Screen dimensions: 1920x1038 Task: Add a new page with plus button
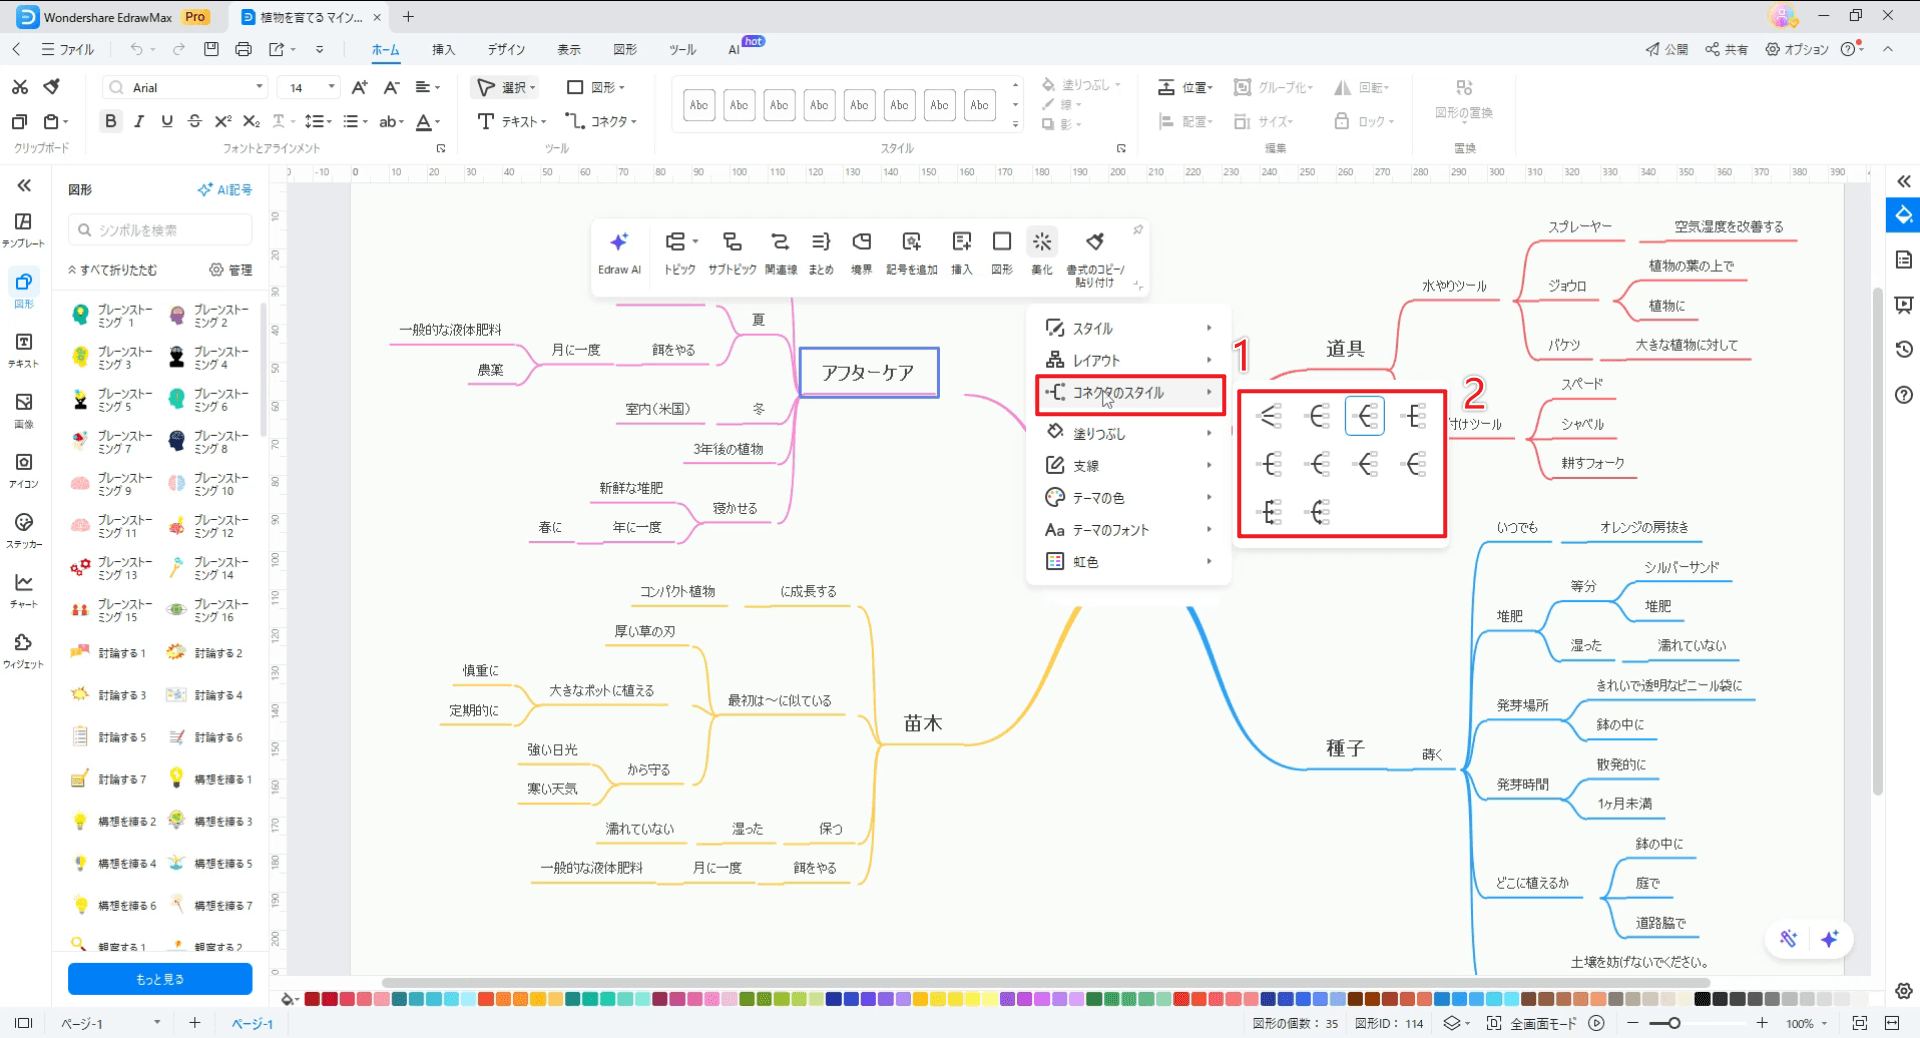(195, 1023)
